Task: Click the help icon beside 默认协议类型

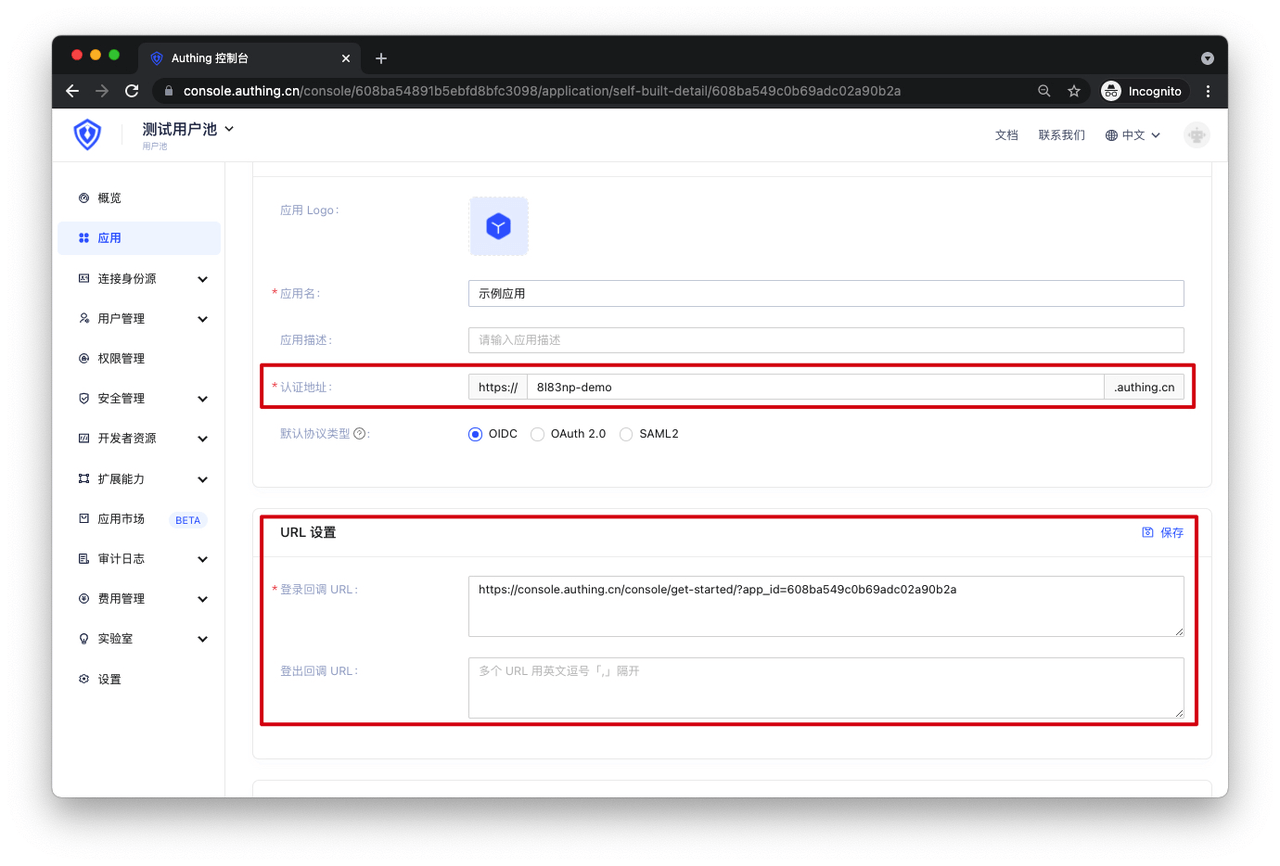Action: (359, 434)
